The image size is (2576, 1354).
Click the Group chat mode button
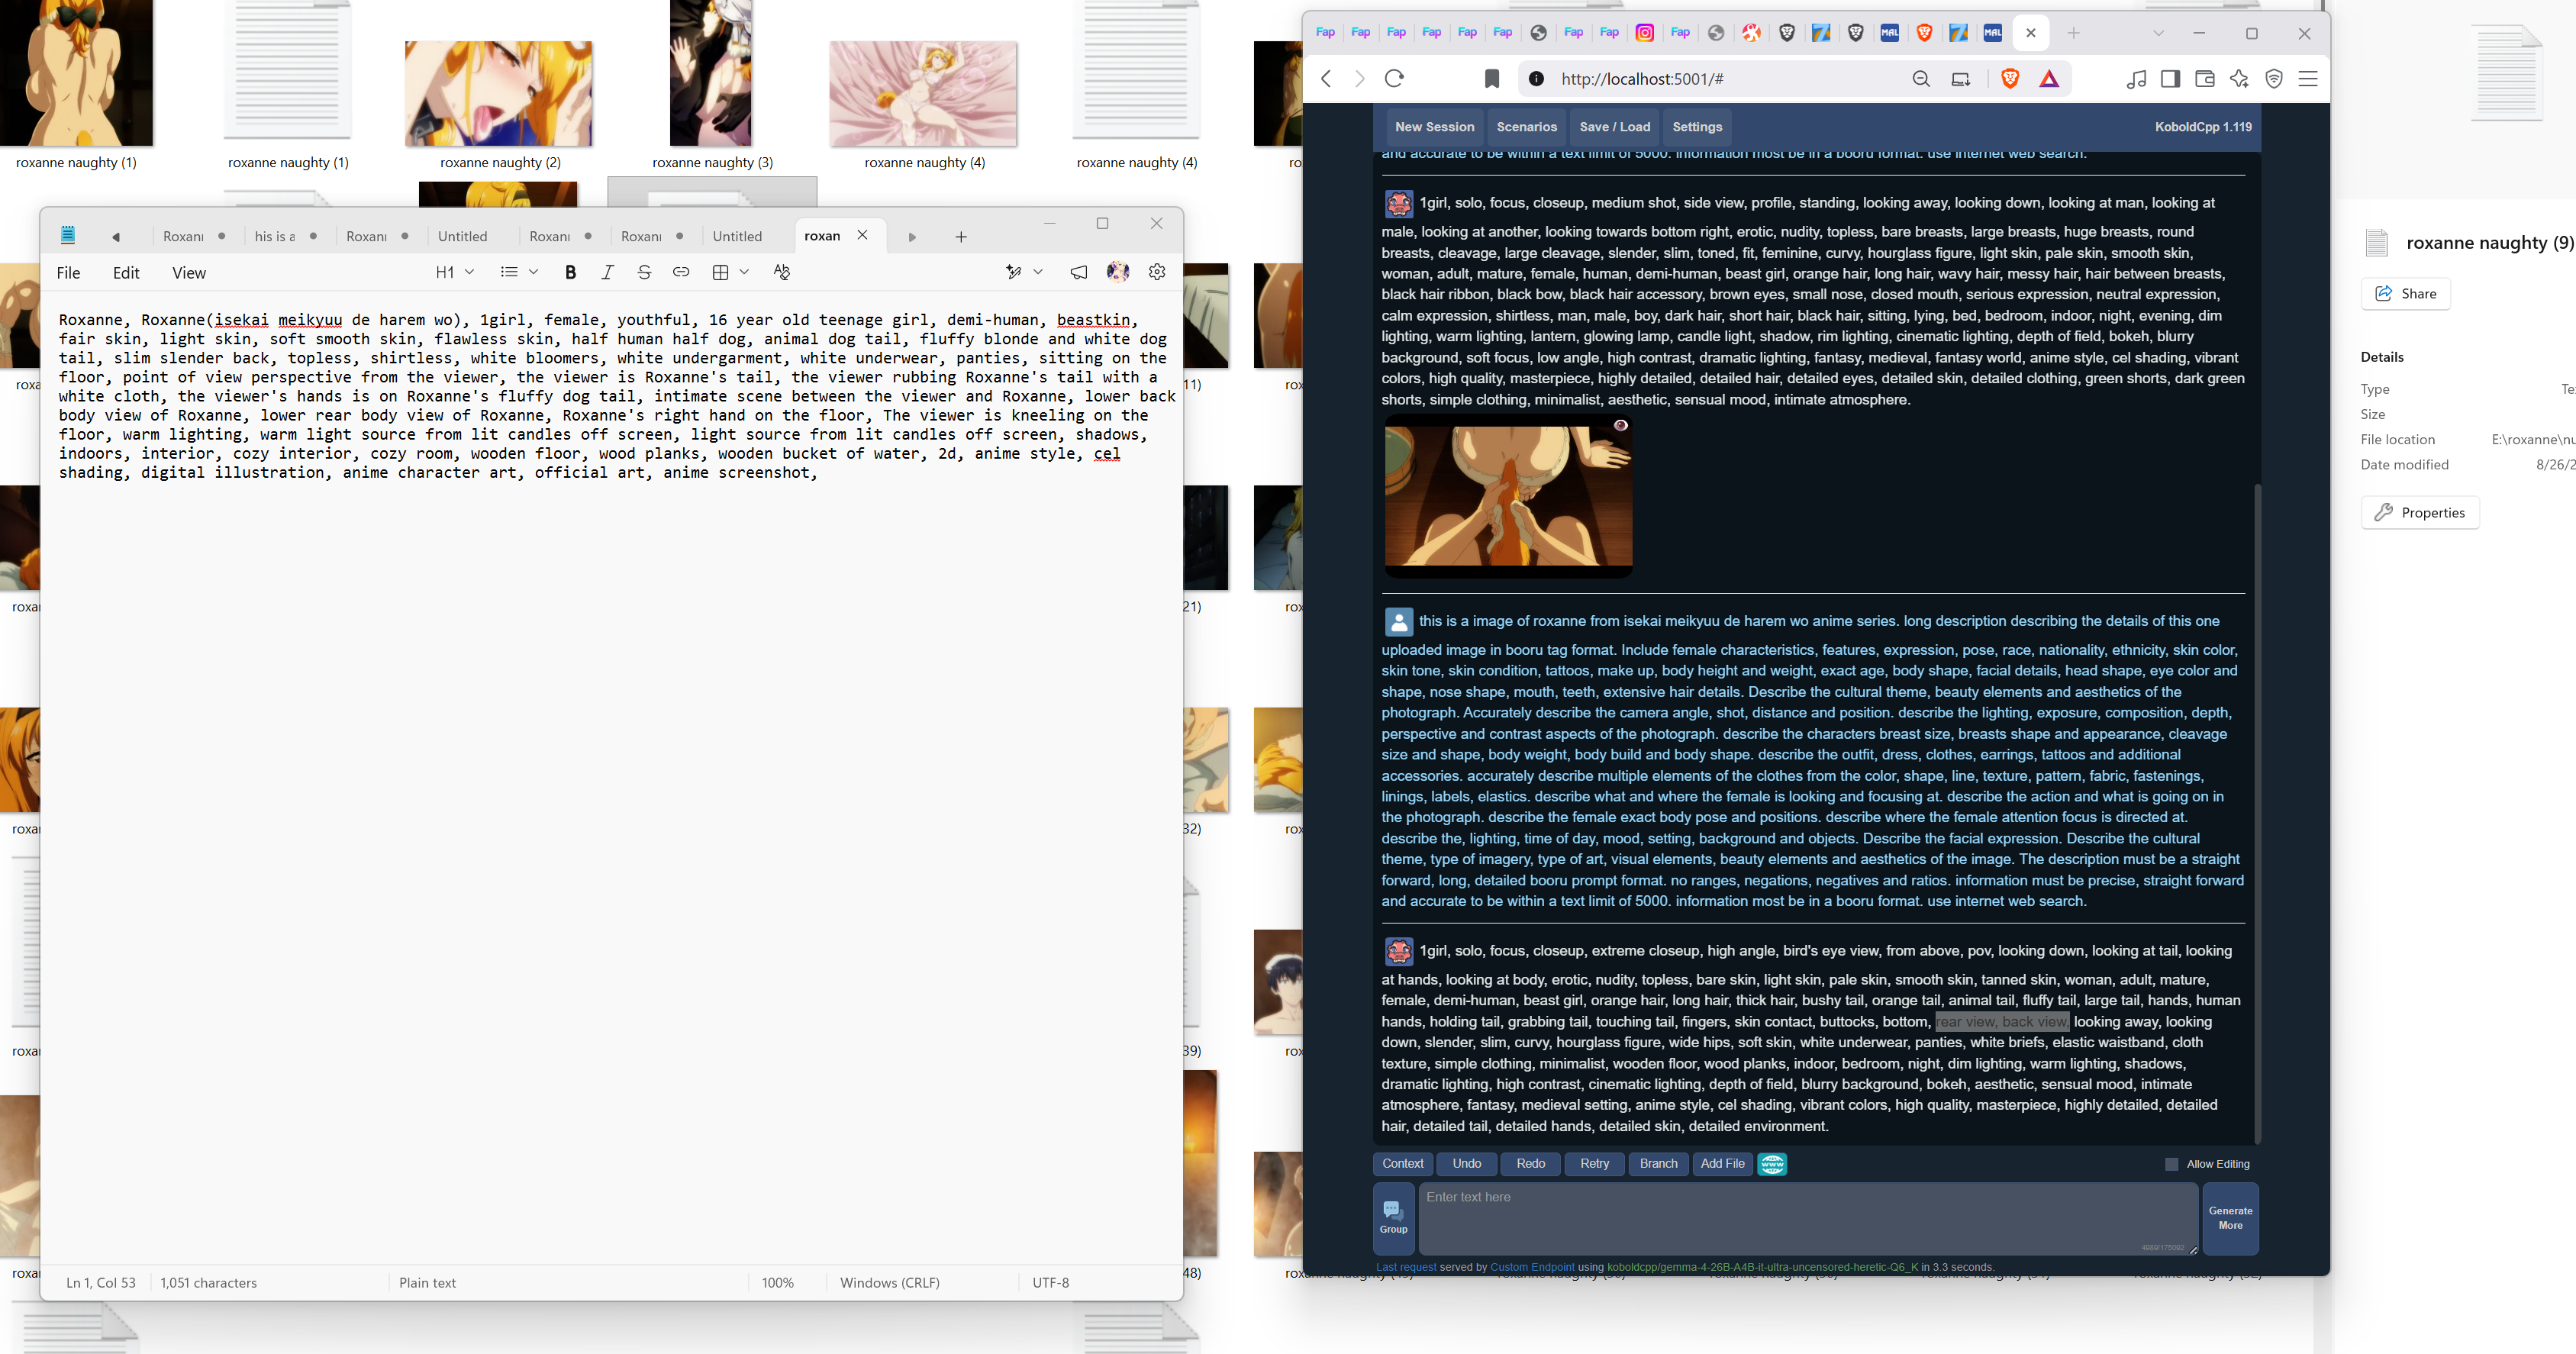(1394, 1218)
